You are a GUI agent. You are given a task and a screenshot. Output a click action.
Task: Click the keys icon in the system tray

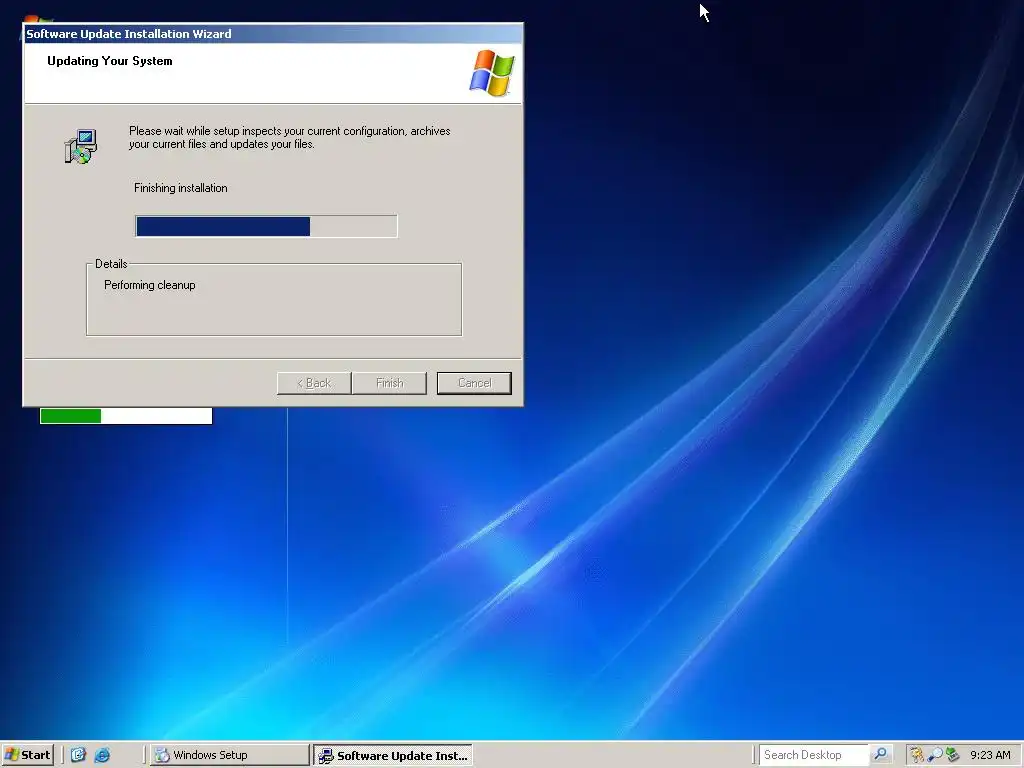(917, 755)
